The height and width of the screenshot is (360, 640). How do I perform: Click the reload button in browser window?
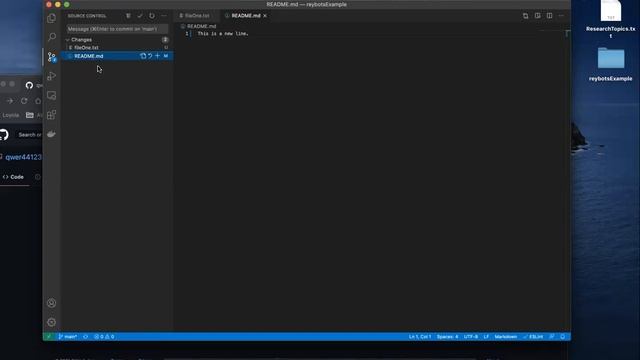(24, 101)
